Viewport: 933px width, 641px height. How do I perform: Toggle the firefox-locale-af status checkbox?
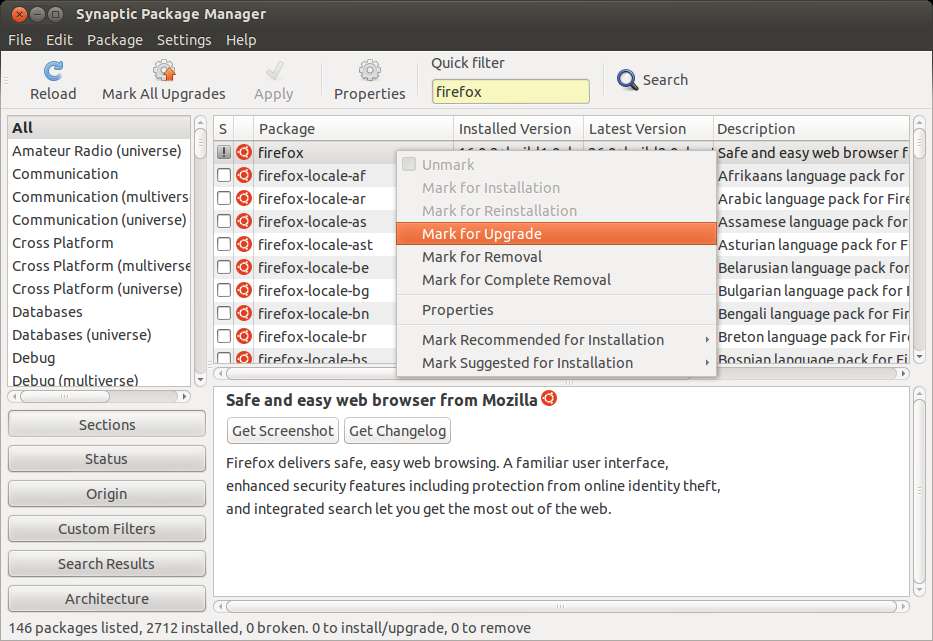pyautogui.click(x=224, y=176)
